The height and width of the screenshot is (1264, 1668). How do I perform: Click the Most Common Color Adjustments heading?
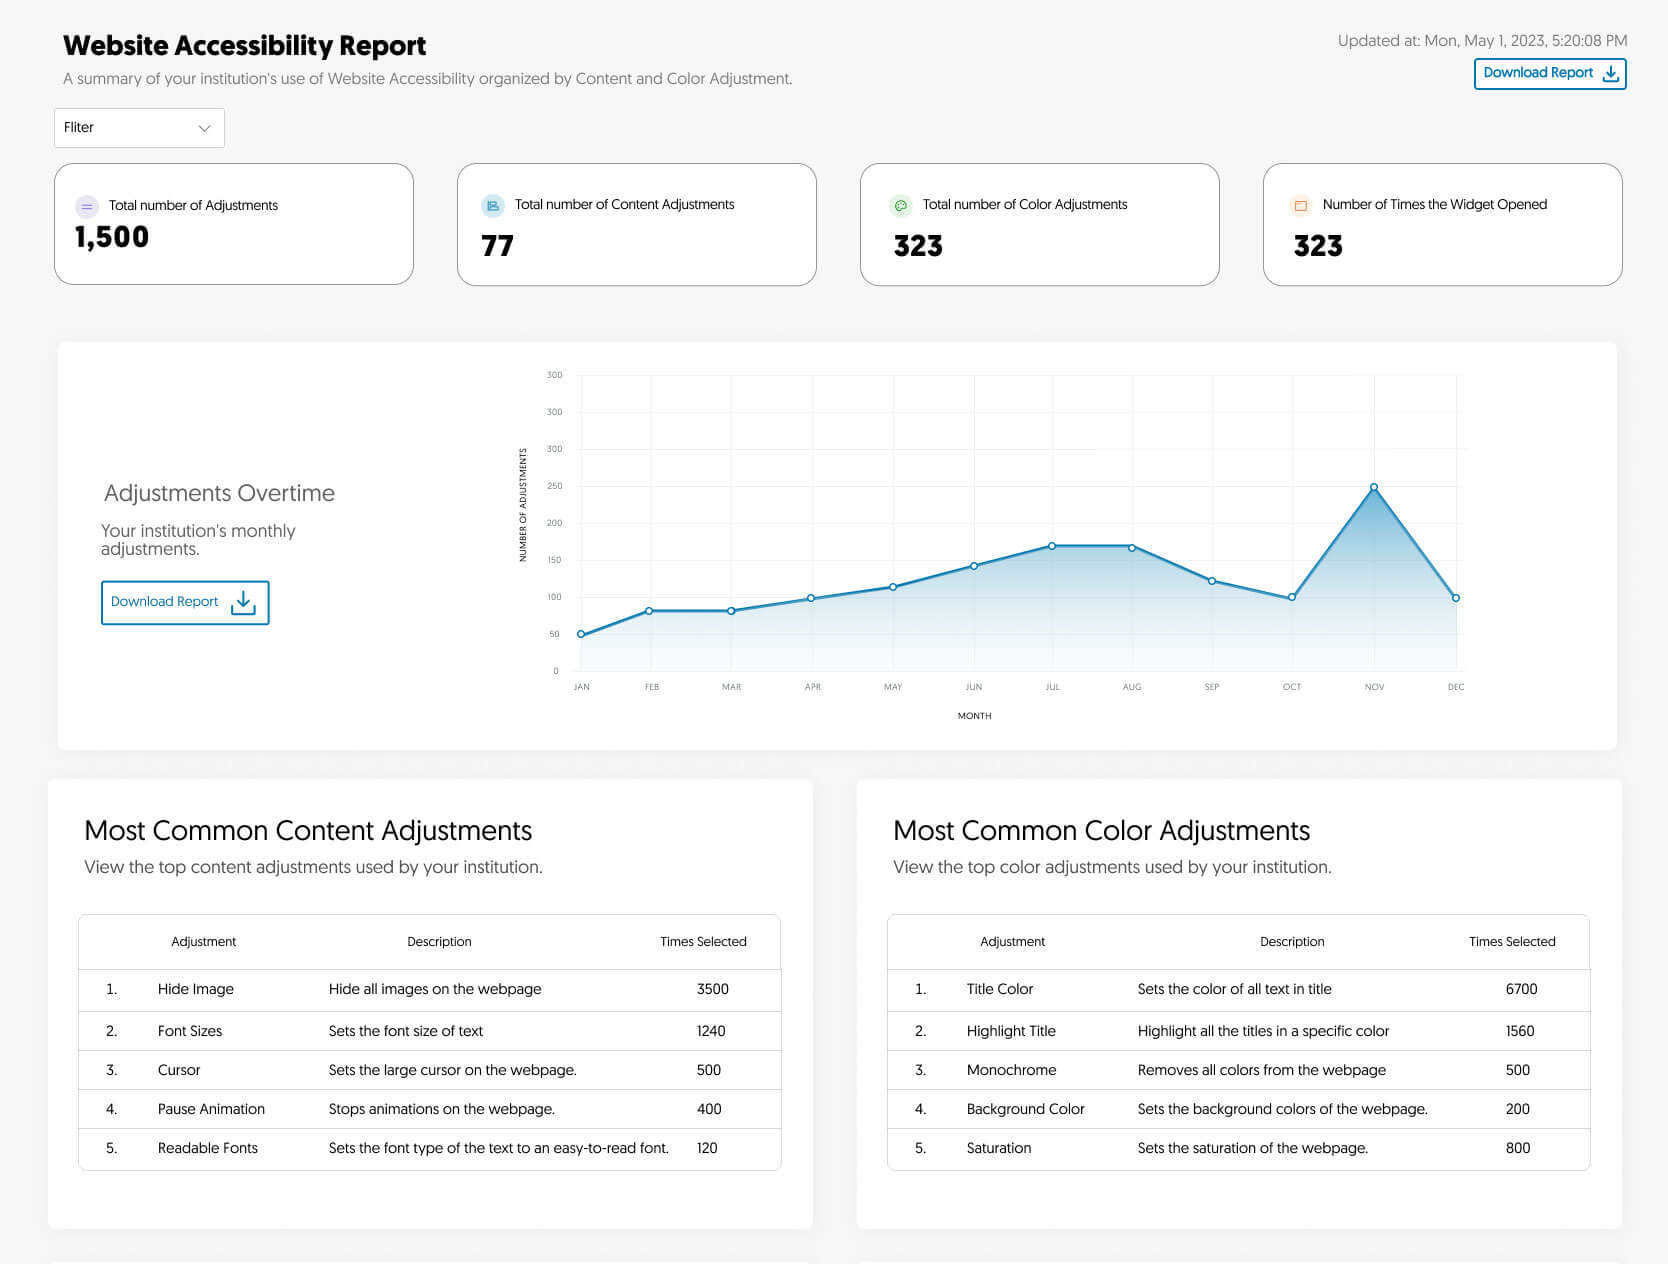click(x=1101, y=831)
